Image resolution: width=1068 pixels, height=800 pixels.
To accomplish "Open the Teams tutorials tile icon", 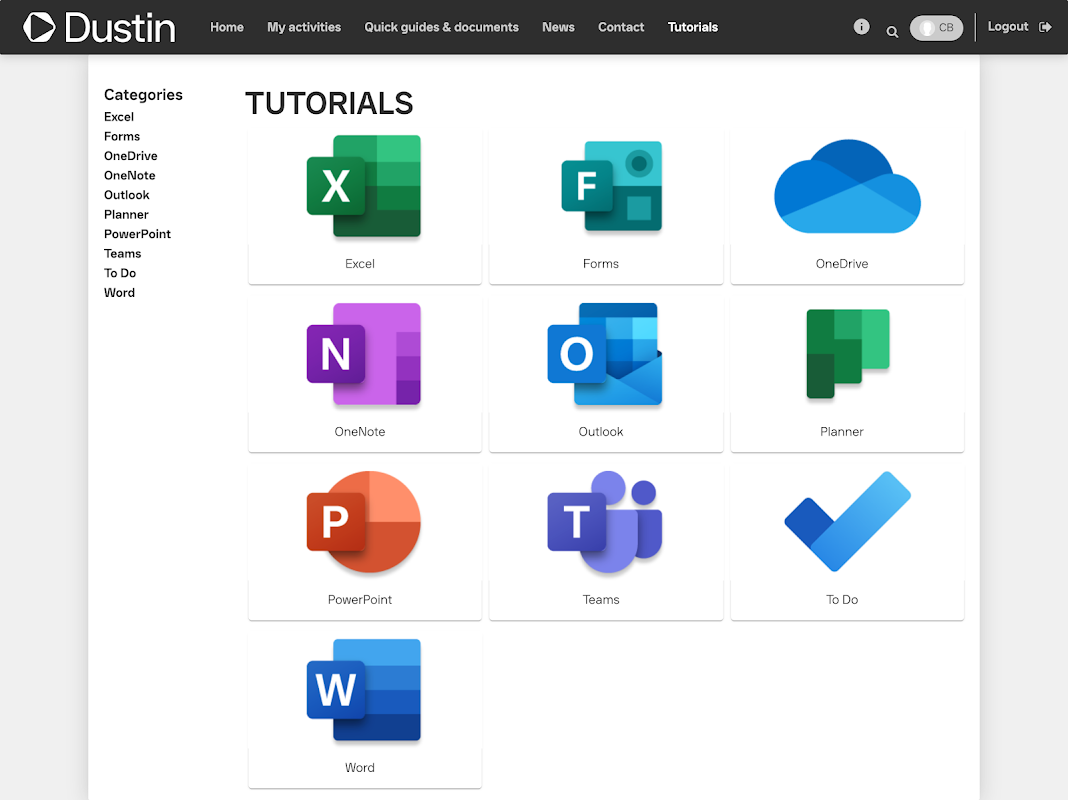I will point(605,522).
